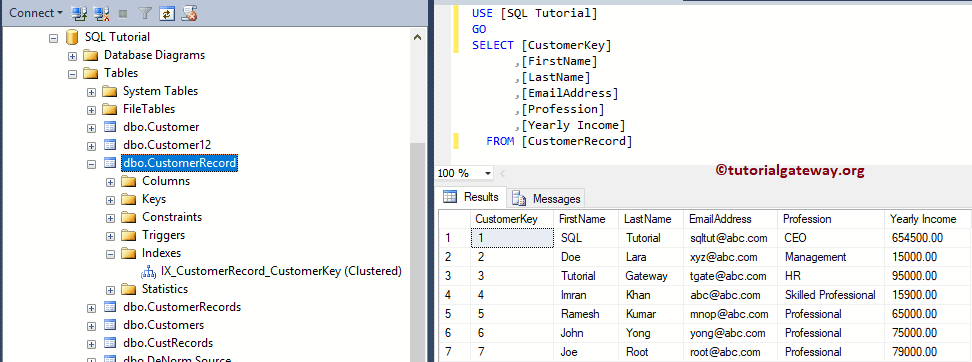Expand the Columns folder
The image size is (972, 362).
(x=111, y=182)
